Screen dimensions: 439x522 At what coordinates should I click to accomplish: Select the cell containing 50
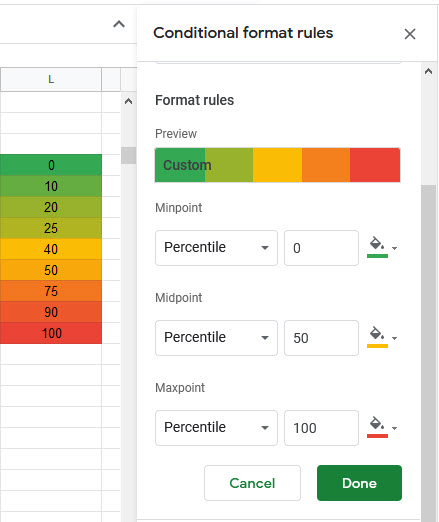coord(51,270)
